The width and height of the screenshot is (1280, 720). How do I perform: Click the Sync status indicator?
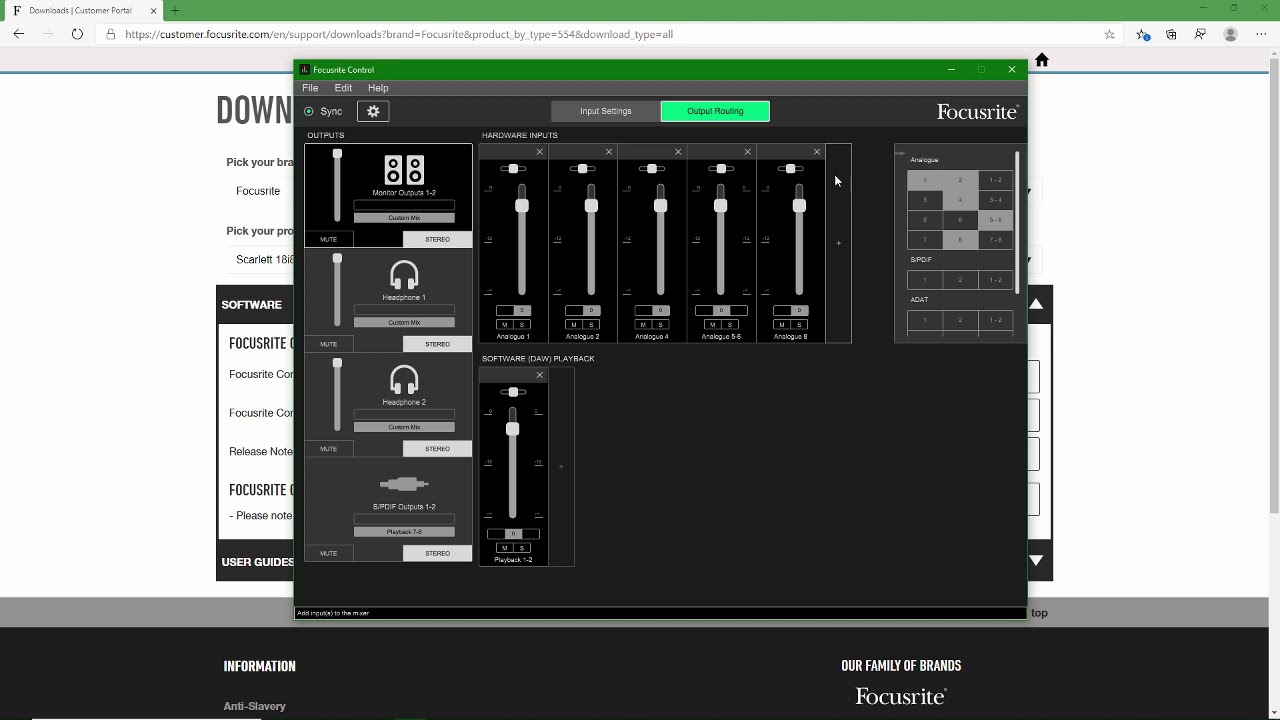pyautogui.click(x=309, y=111)
